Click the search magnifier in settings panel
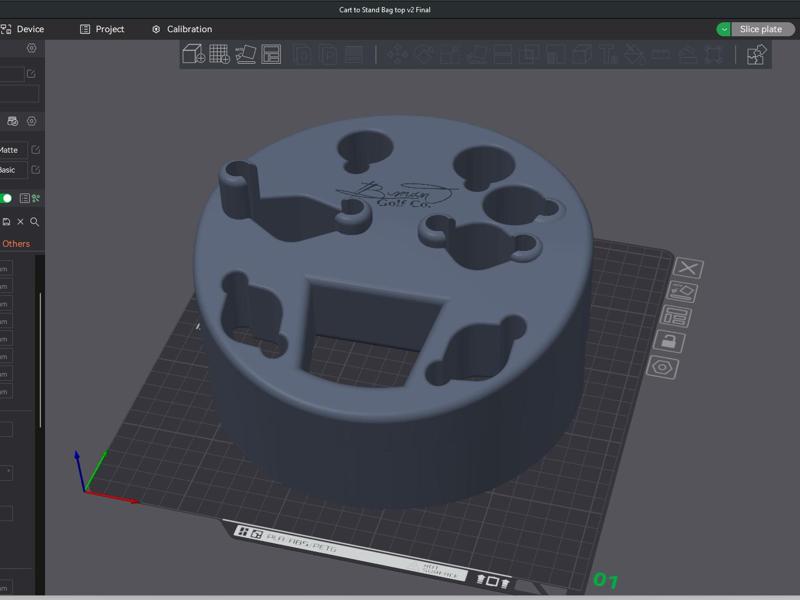 [x=34, y=222]
